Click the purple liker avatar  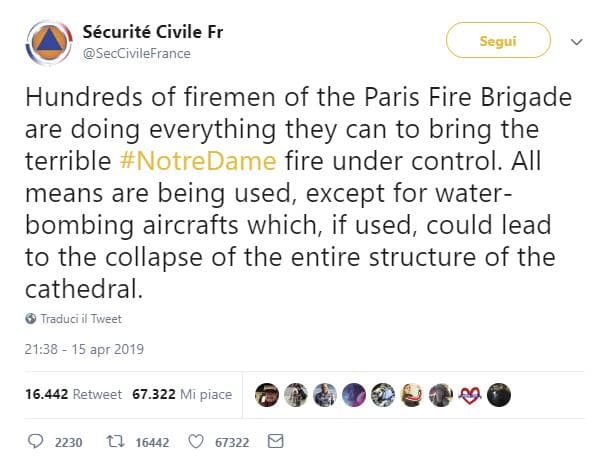[x=353, y=395]
